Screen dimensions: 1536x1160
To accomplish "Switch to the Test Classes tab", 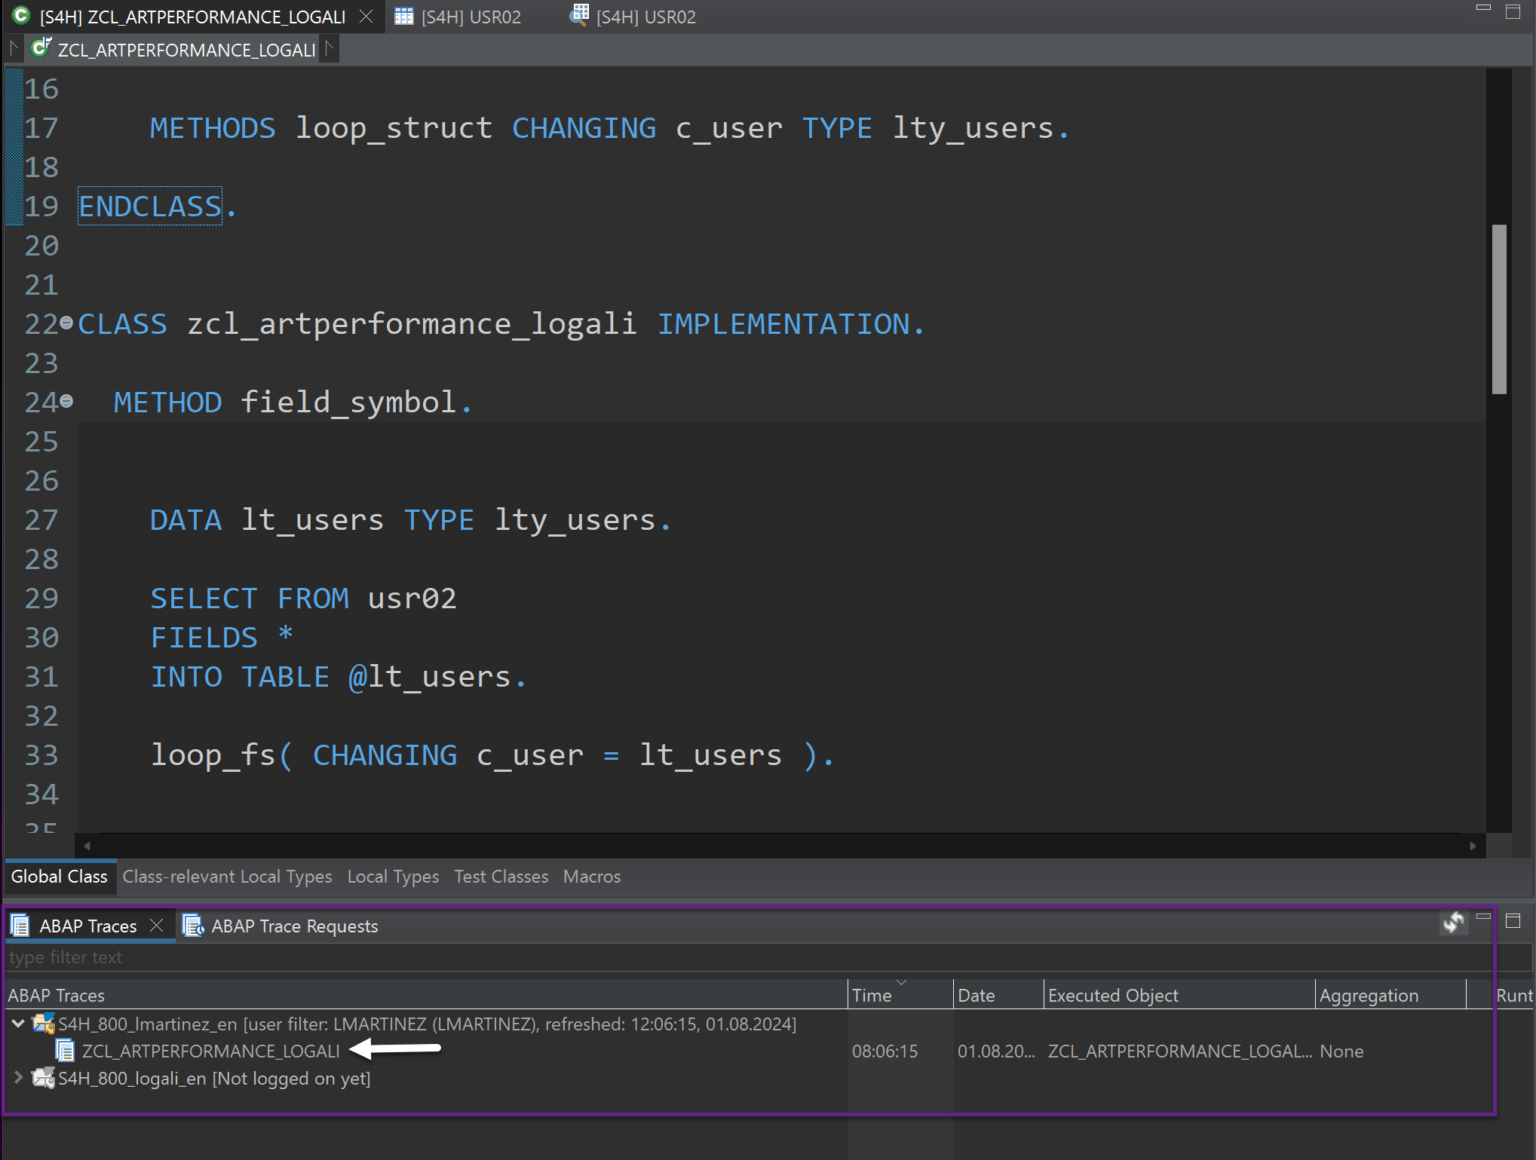I will [501, 877].
